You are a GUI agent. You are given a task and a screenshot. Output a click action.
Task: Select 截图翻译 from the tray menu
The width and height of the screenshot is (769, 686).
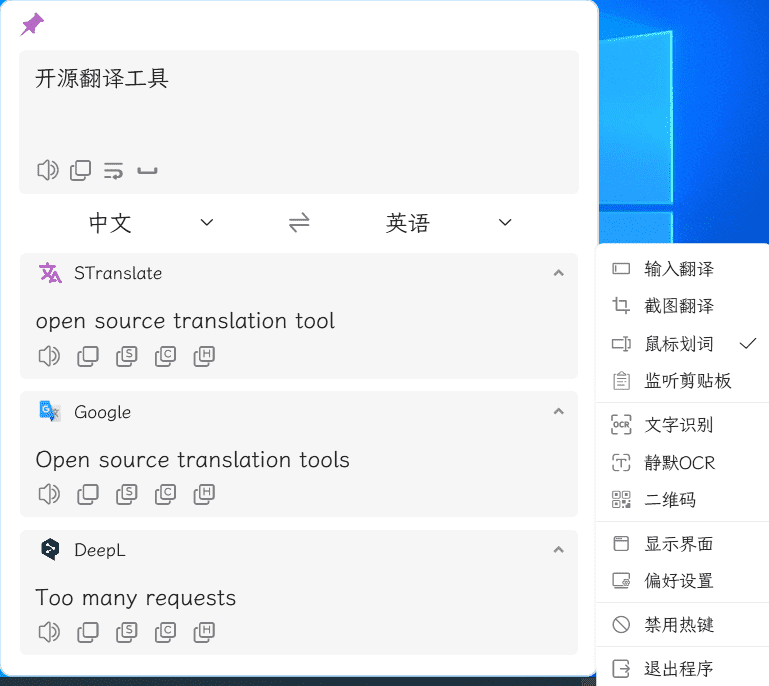click(x=679, y=306)
